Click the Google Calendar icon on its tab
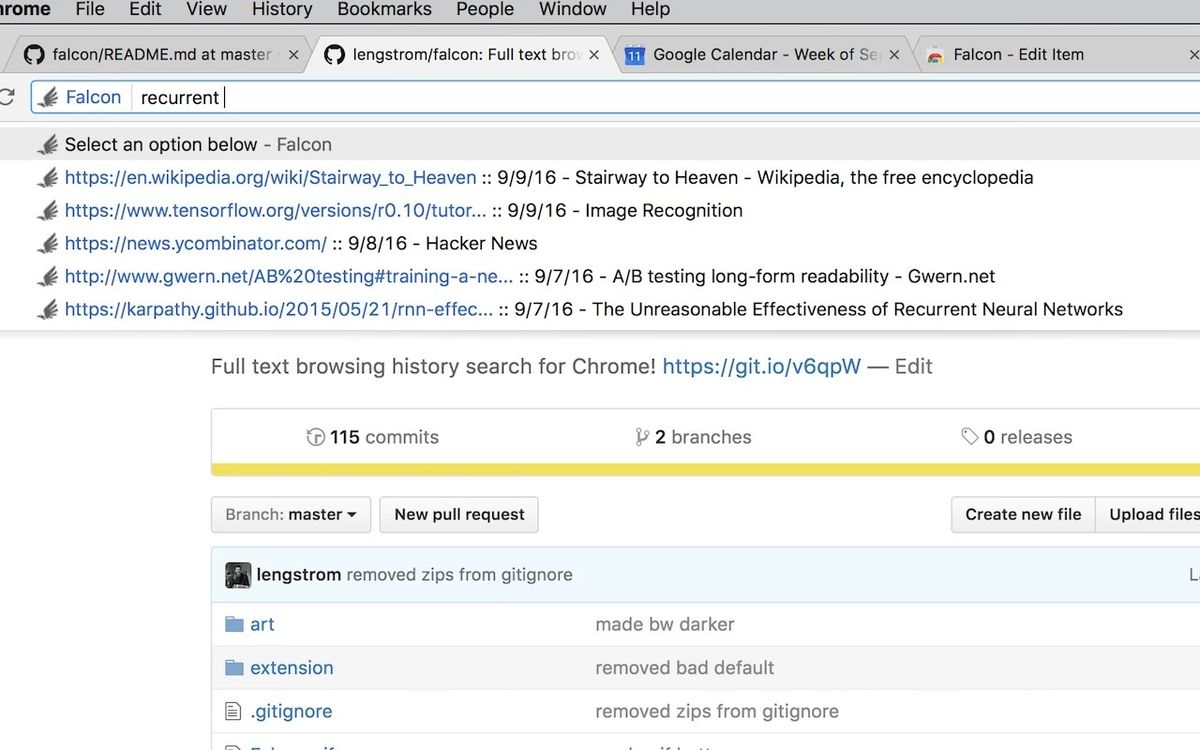 click(x=634, y=54)
